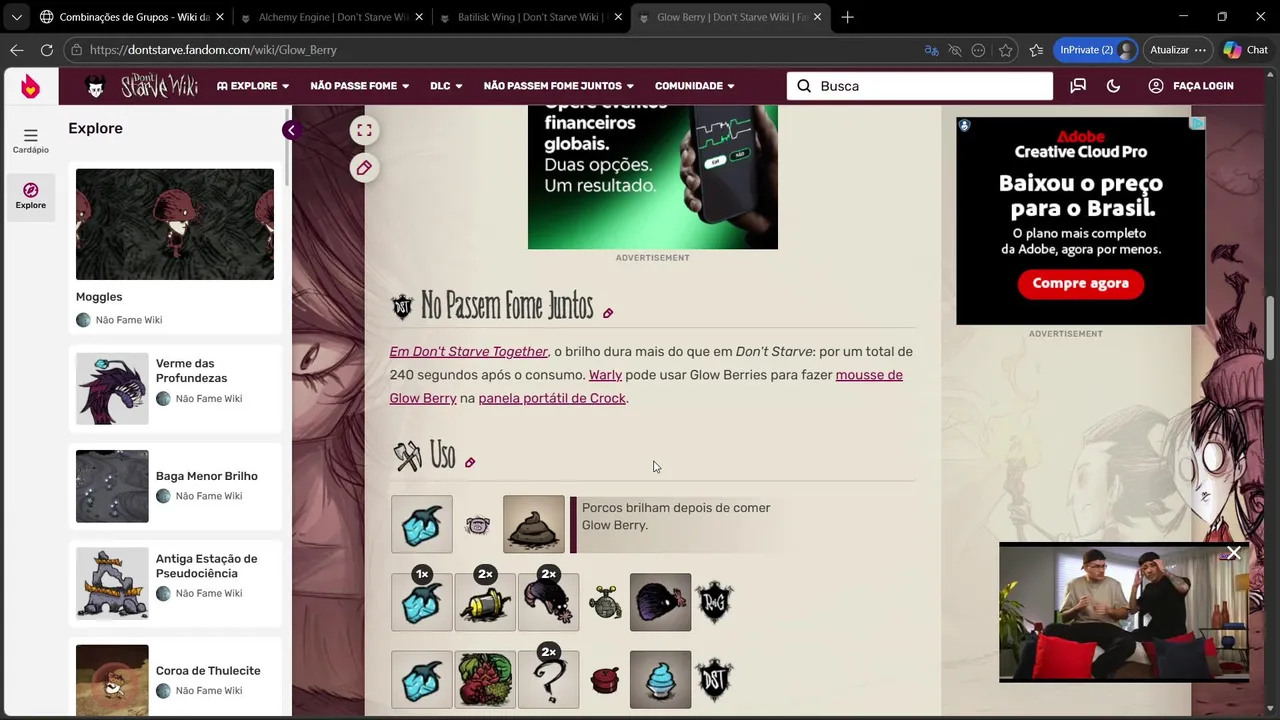Click the Glow Berry icon in pig row

click(x=422, y=524)
